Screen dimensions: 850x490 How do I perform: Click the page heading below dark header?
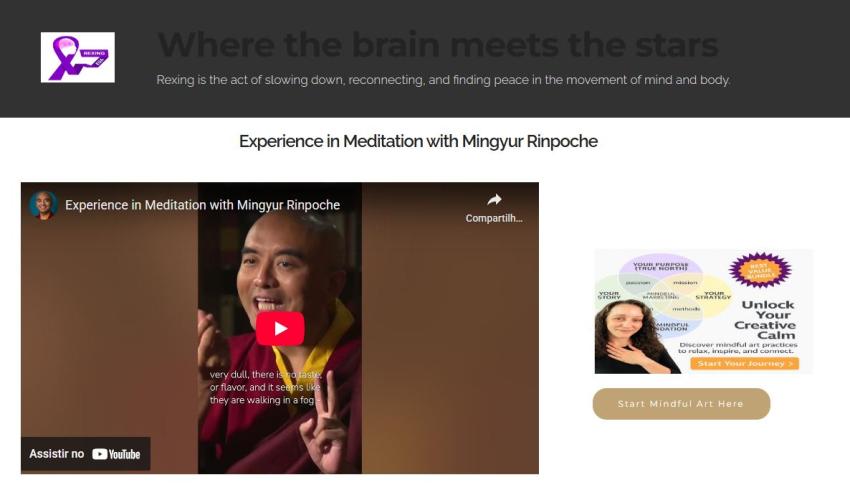(x=418, y=141)
